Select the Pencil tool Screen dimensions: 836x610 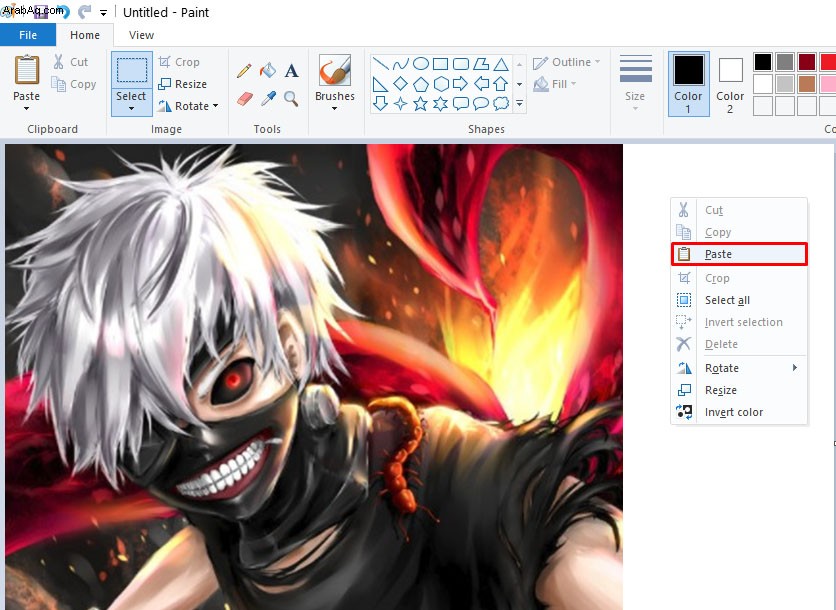[x=244, y=70]
